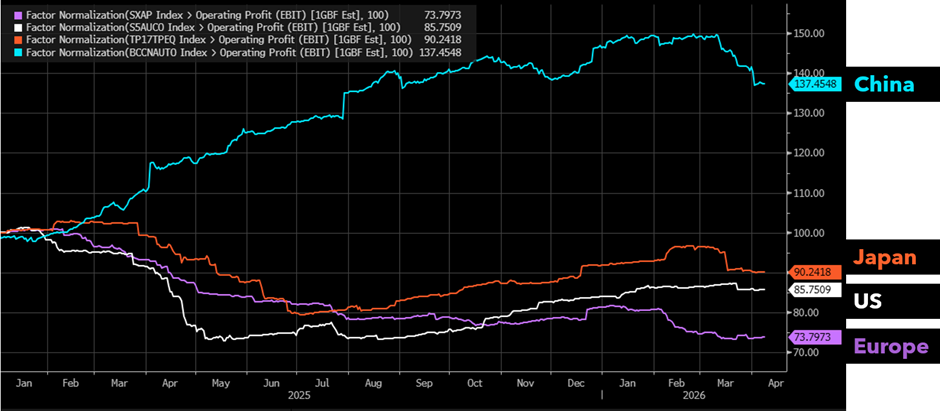Click the China series label

point(884,85)
